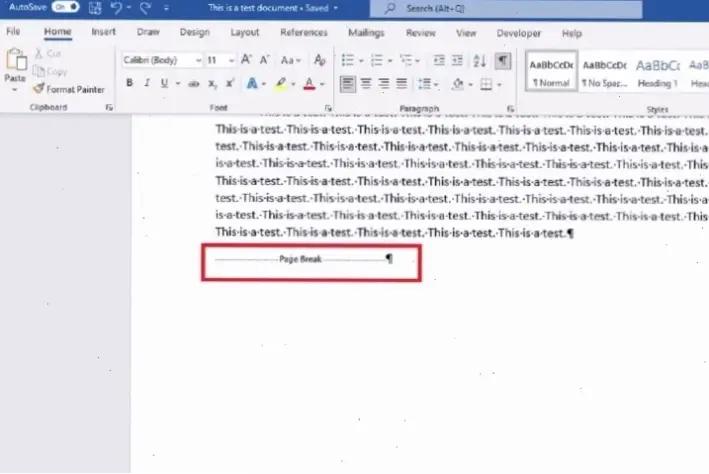Open Font Color dropdown arrow
This screenshot has width=709, height=474.
click(322, 84)
